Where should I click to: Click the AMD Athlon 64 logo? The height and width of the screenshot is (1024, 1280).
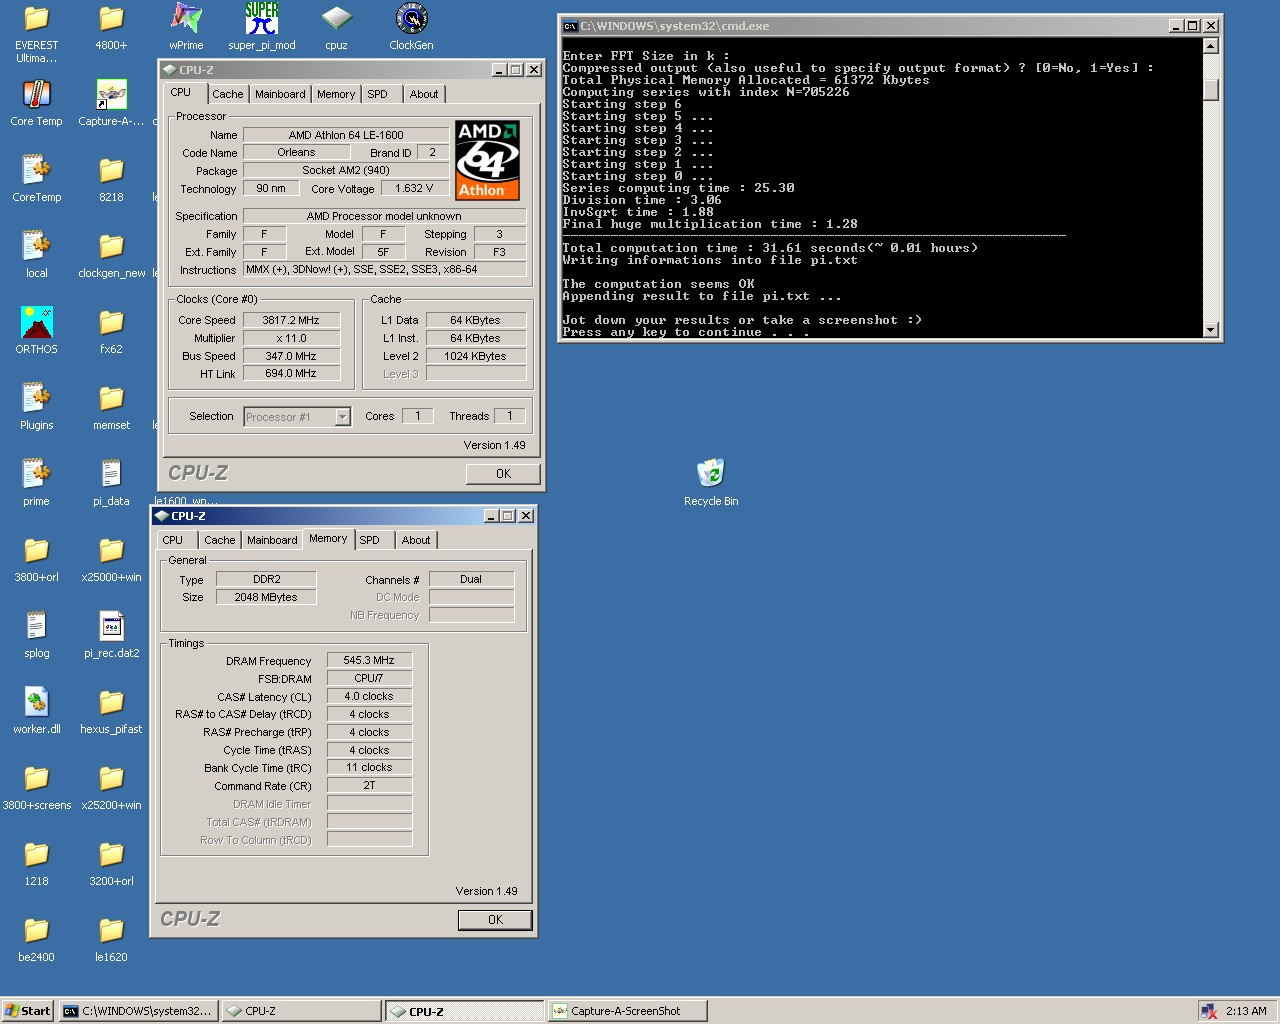tap(488, 160)
